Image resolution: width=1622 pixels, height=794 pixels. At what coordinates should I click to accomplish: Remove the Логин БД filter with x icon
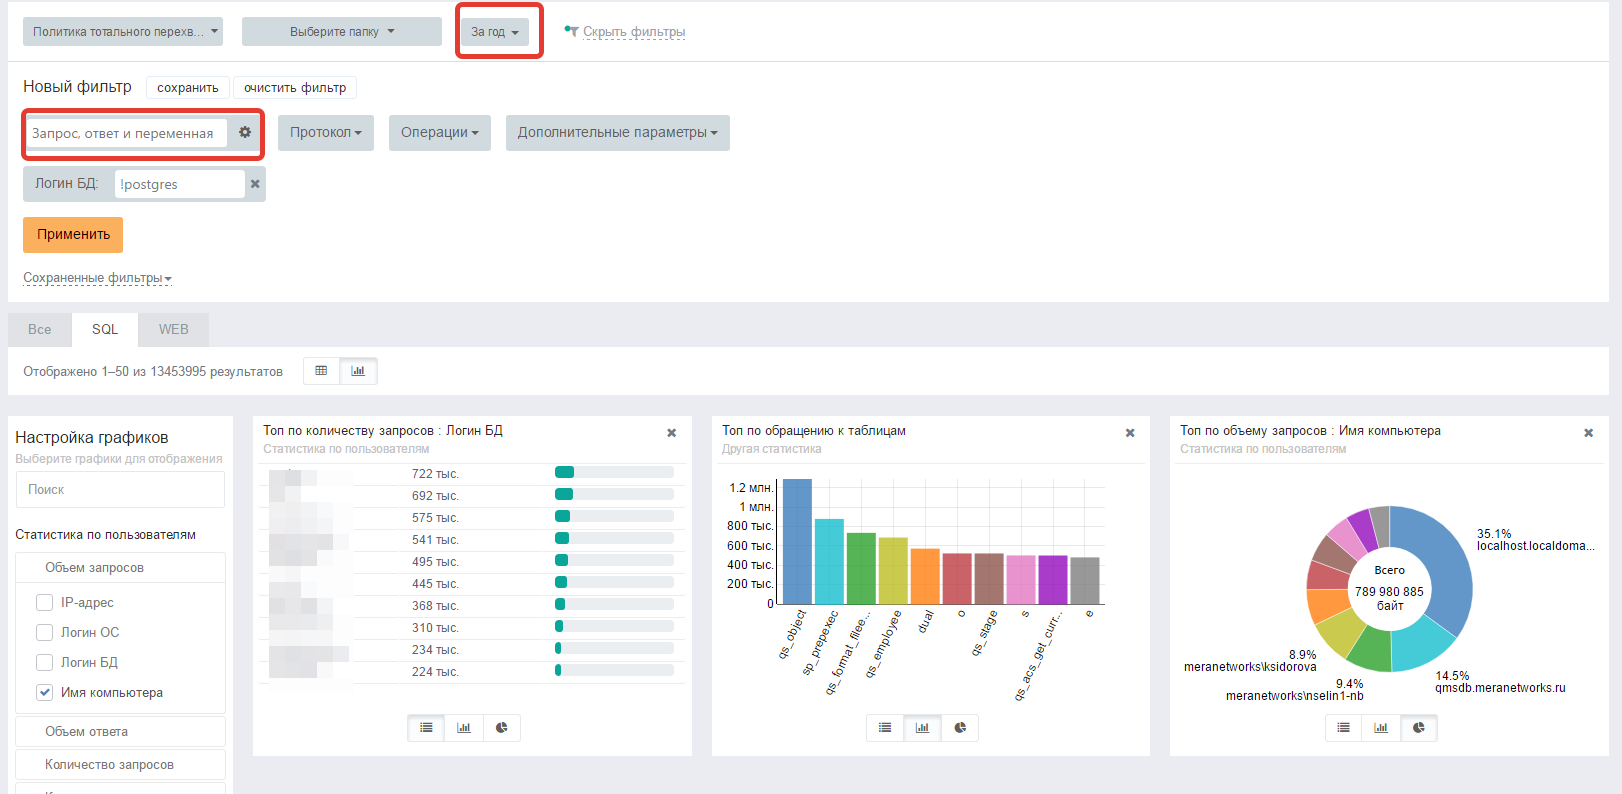click(x=255, y=184)
